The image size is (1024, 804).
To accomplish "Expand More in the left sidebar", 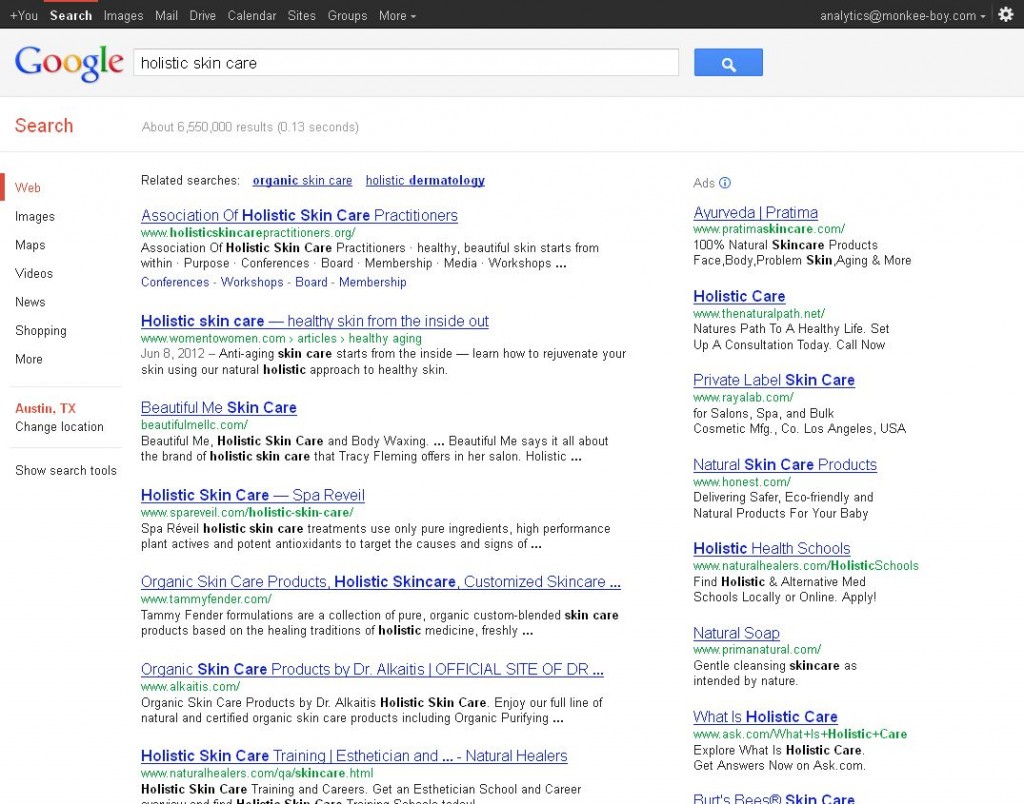I will (29, 359).
